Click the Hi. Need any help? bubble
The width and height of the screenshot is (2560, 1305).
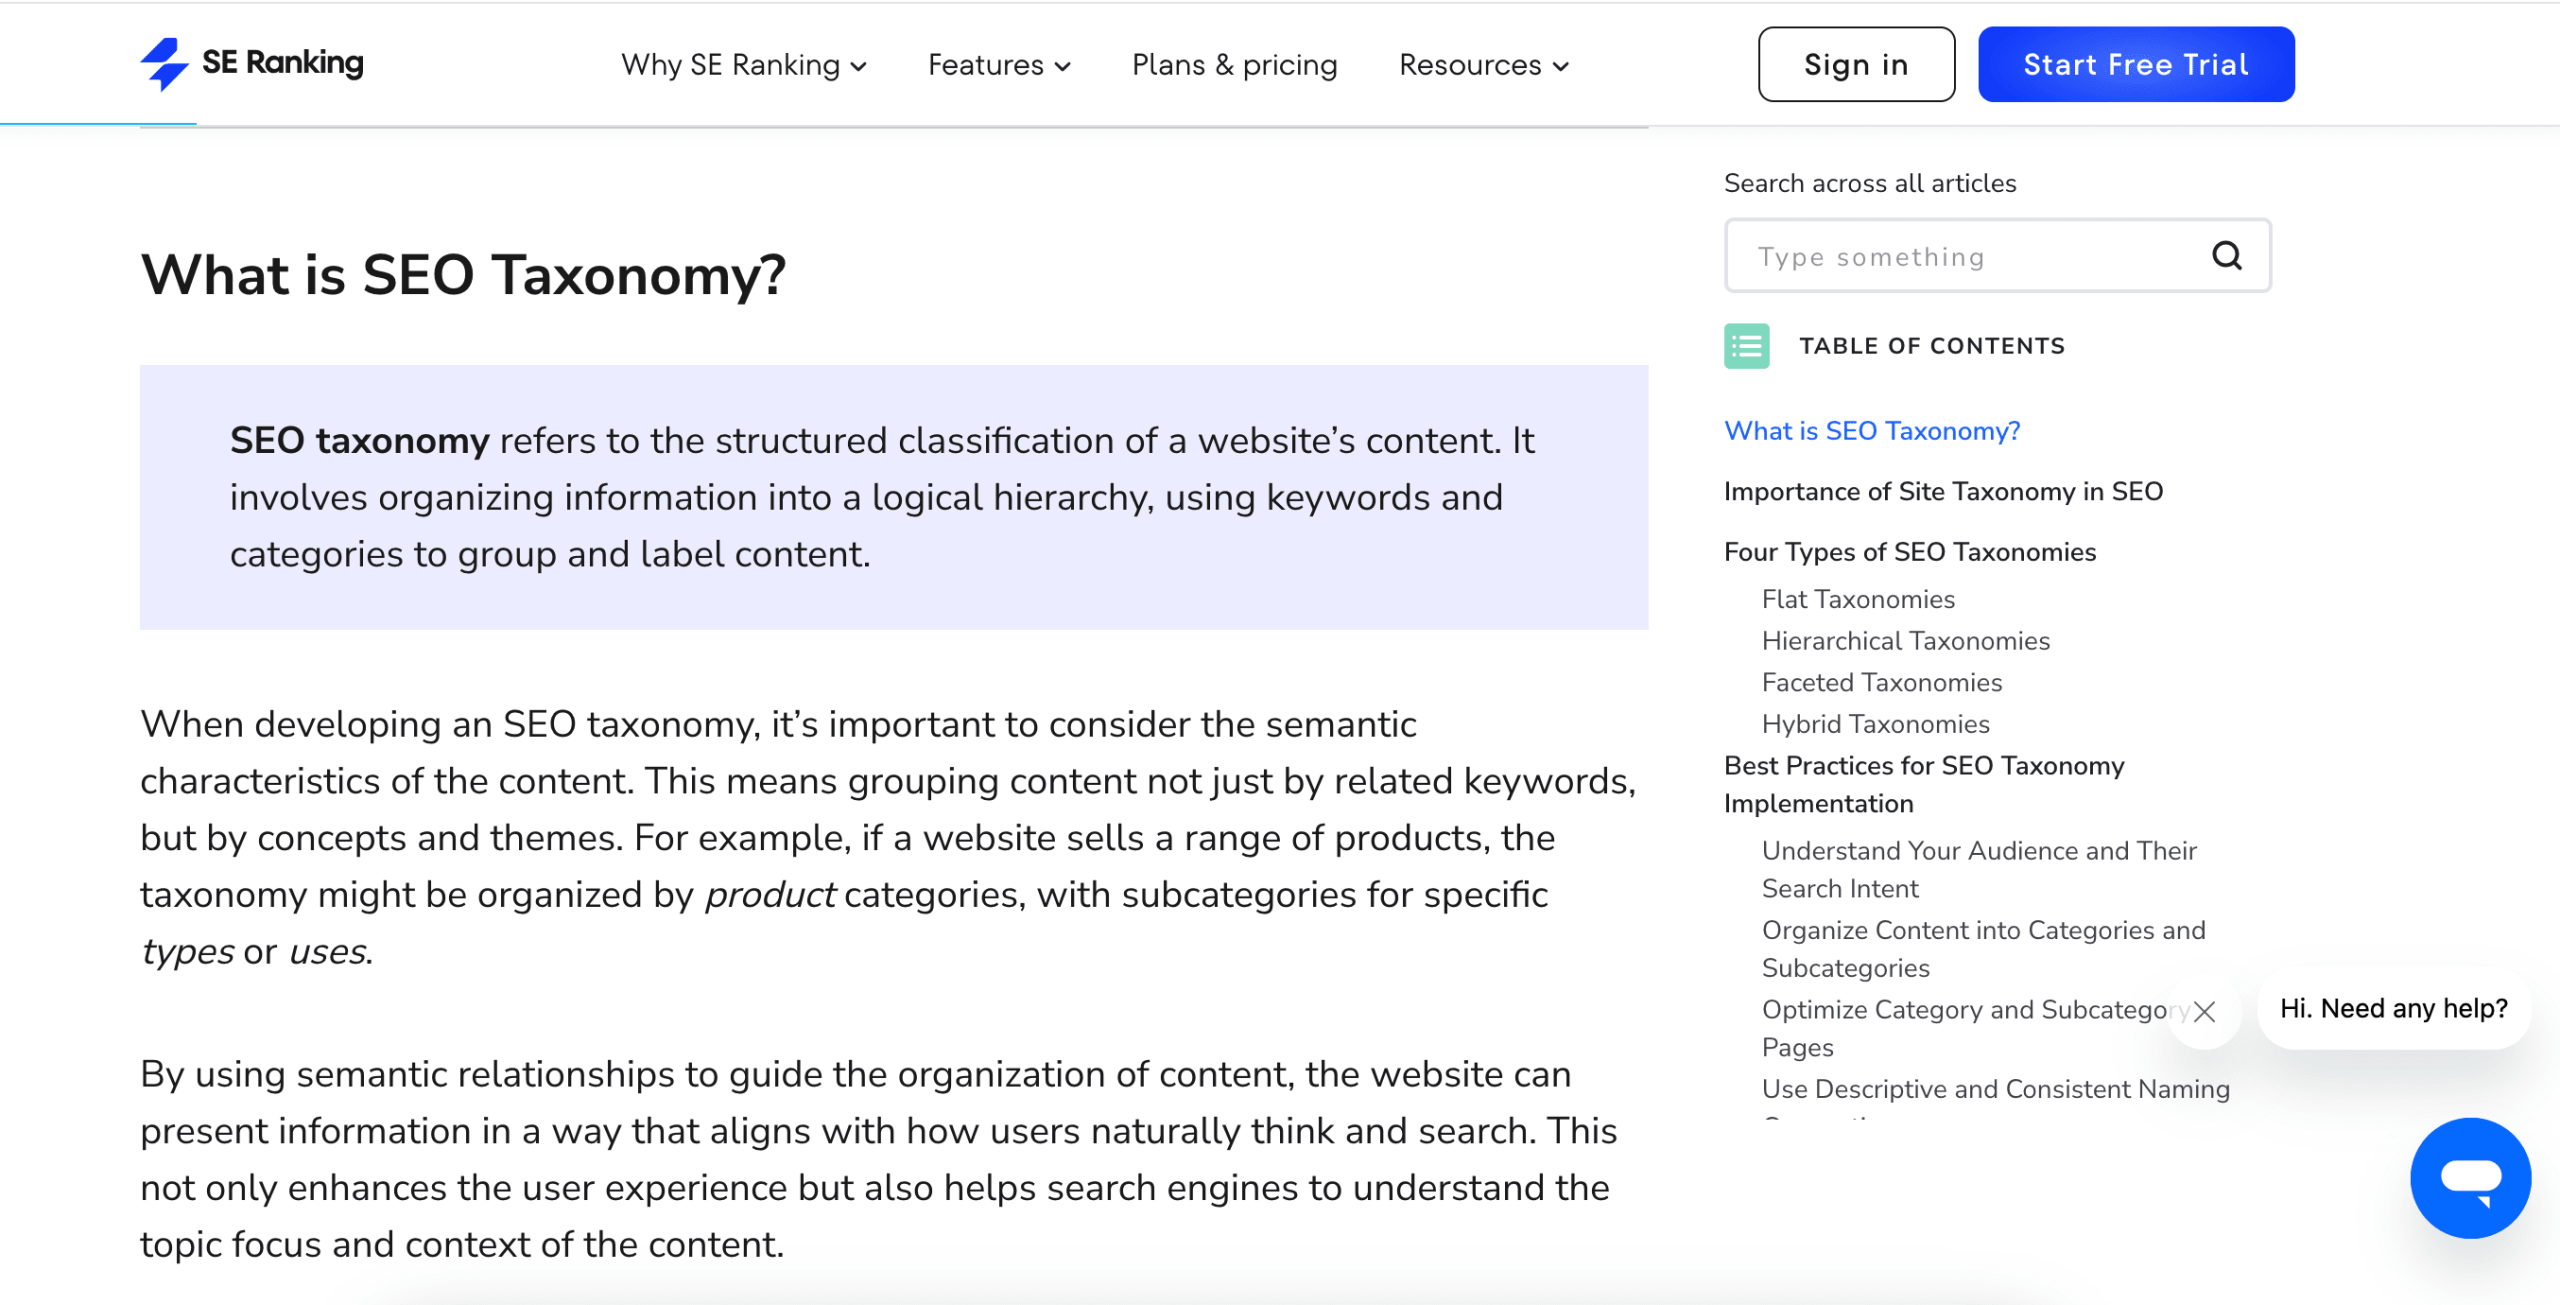coord(2394,1008)
